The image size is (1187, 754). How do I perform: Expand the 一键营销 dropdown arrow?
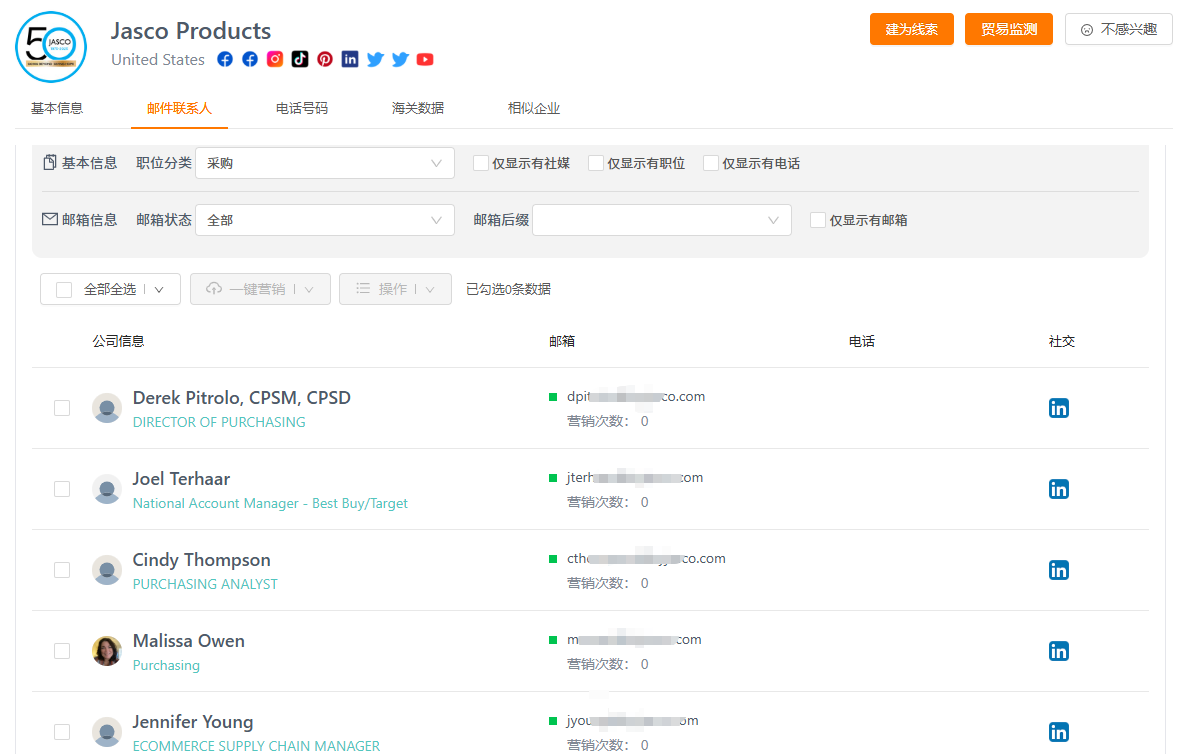click(309, 289)
